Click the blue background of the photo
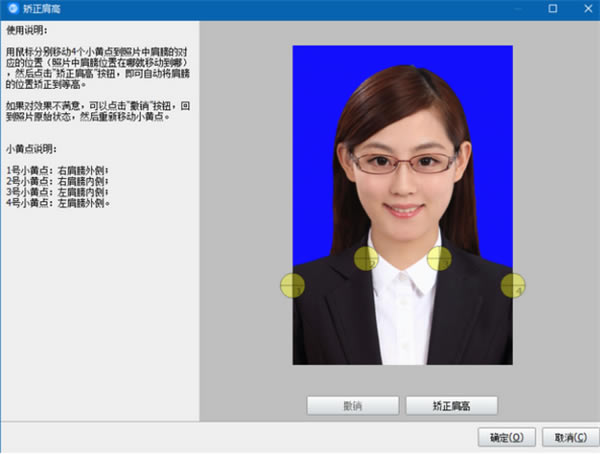The image size is (600, 454). click(x=314, y=115)
